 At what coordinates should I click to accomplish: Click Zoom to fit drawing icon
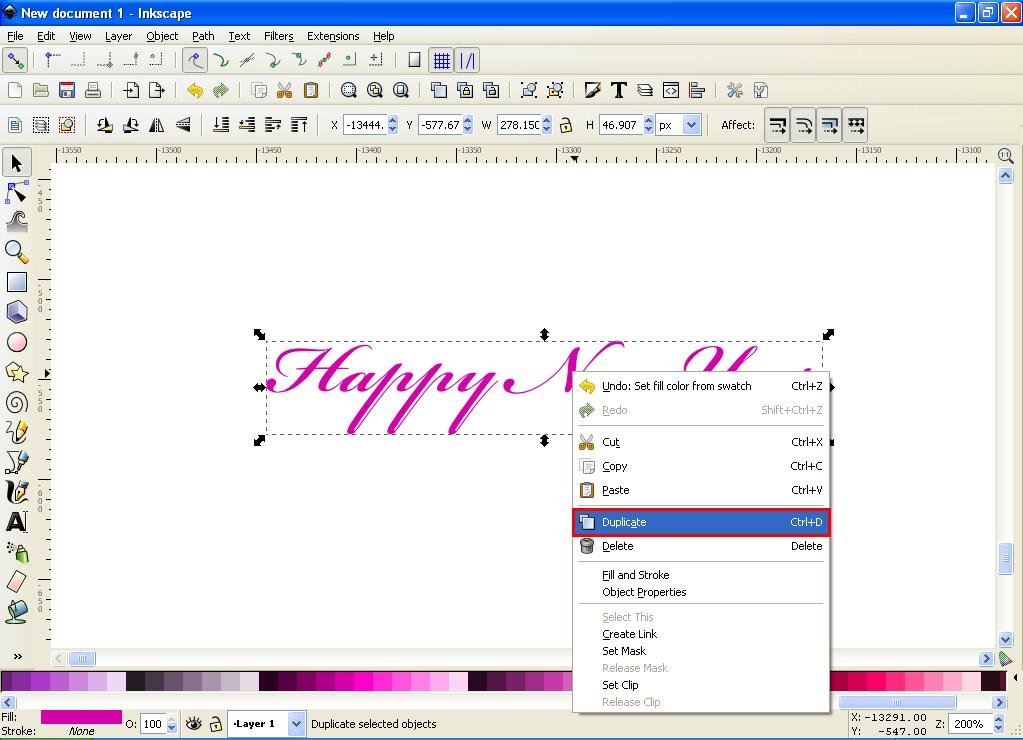374,90
